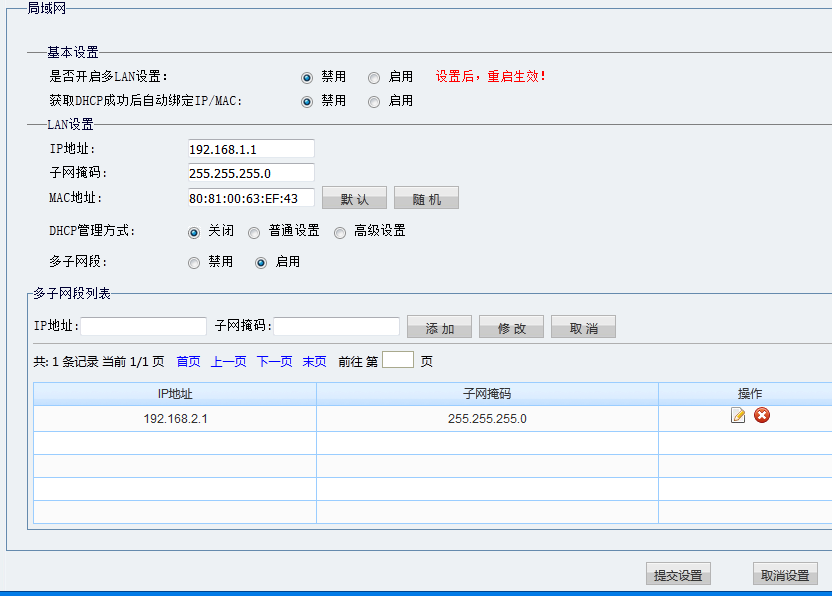
Task: Click the red 设置后，重启生效 notice
Action: [x=491, y=76]
